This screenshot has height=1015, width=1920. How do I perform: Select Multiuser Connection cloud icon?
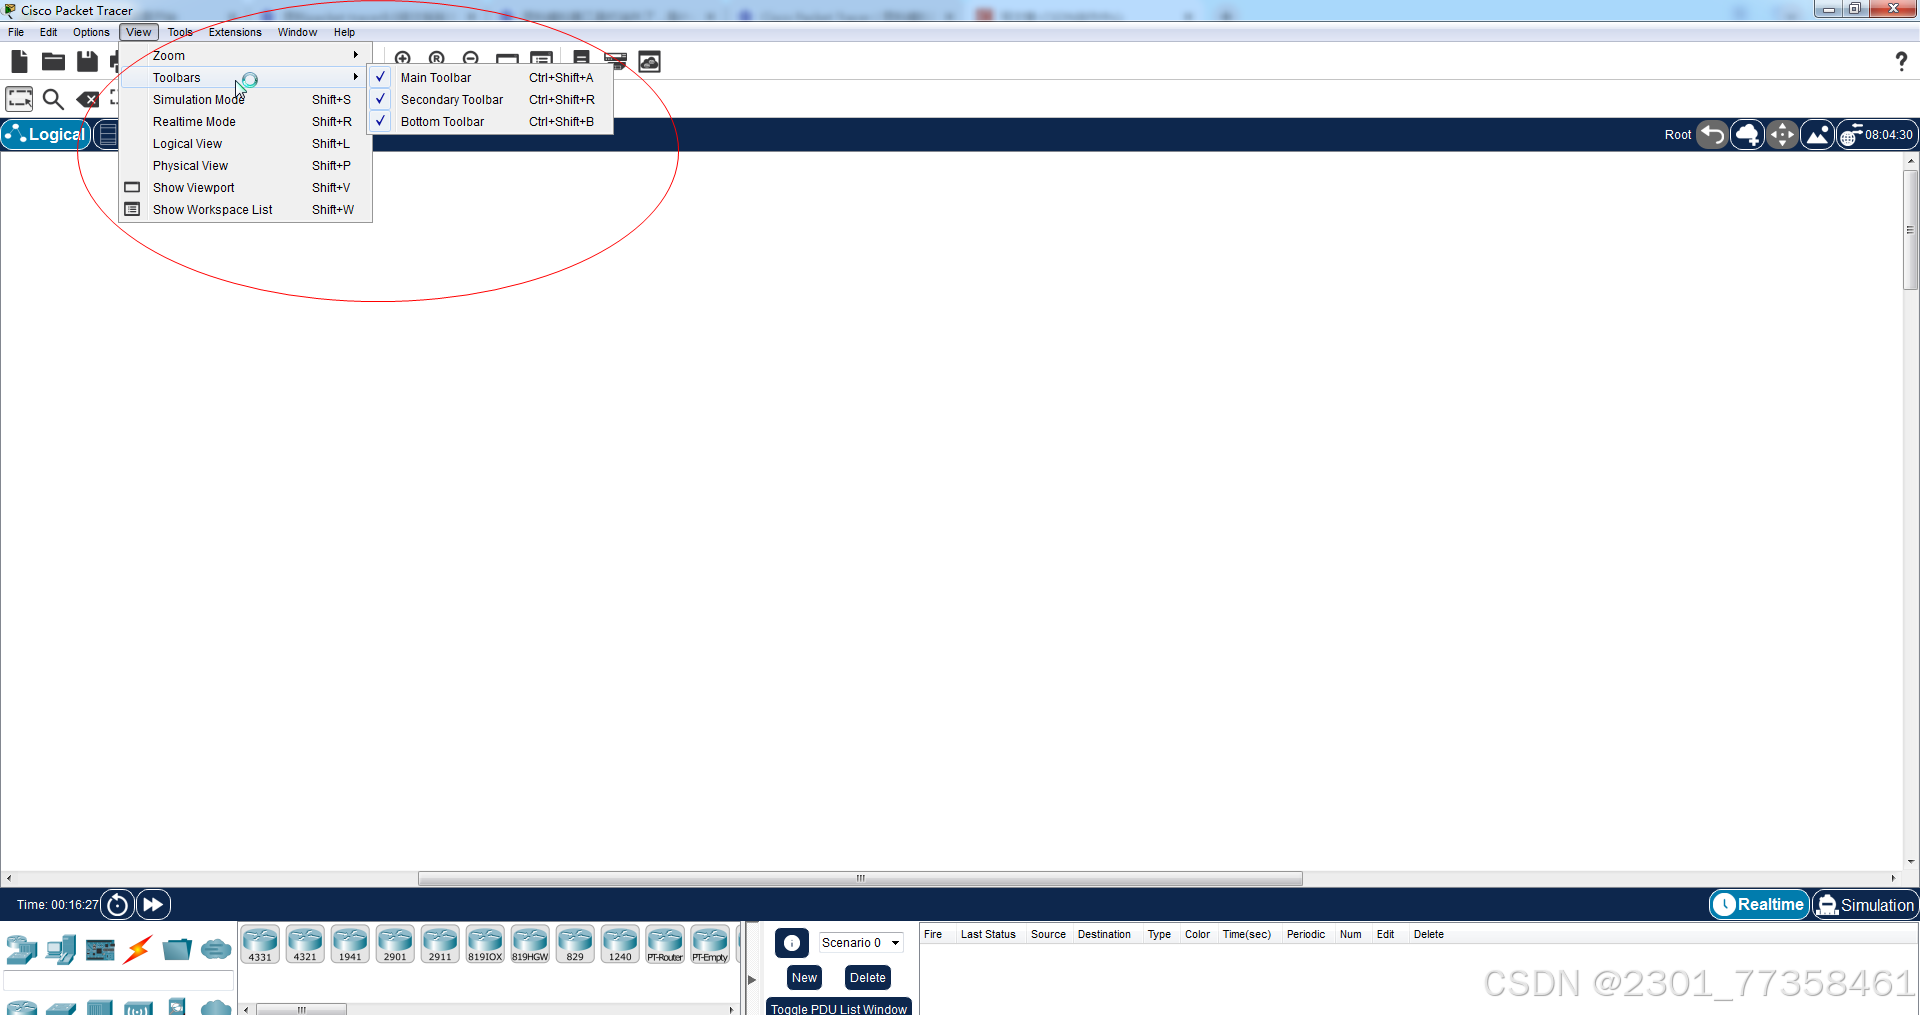(x=216, y=949)
